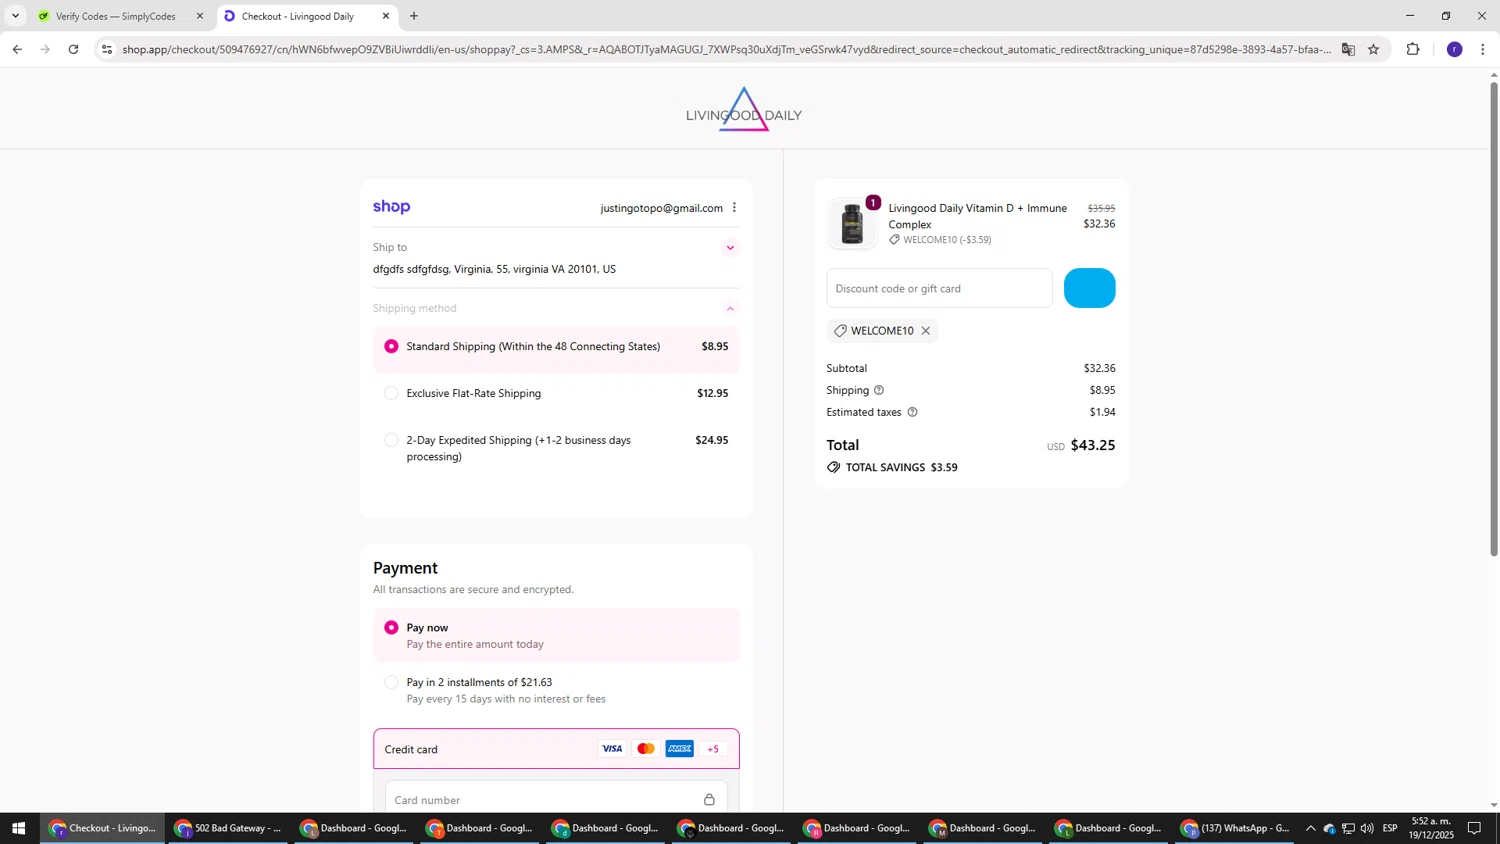Open the Windows notification center
This screenshot has height=844, width=1500.
click(1474, 828)
